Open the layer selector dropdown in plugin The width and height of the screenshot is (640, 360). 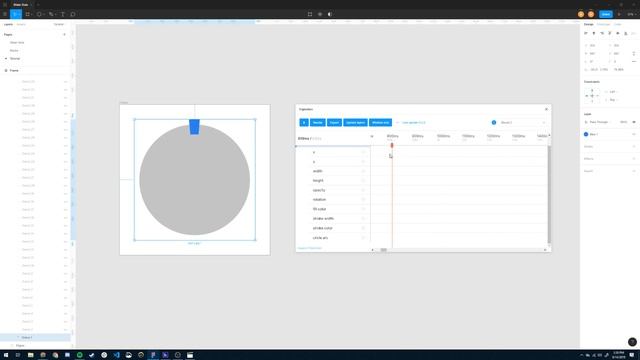(522, 122)
